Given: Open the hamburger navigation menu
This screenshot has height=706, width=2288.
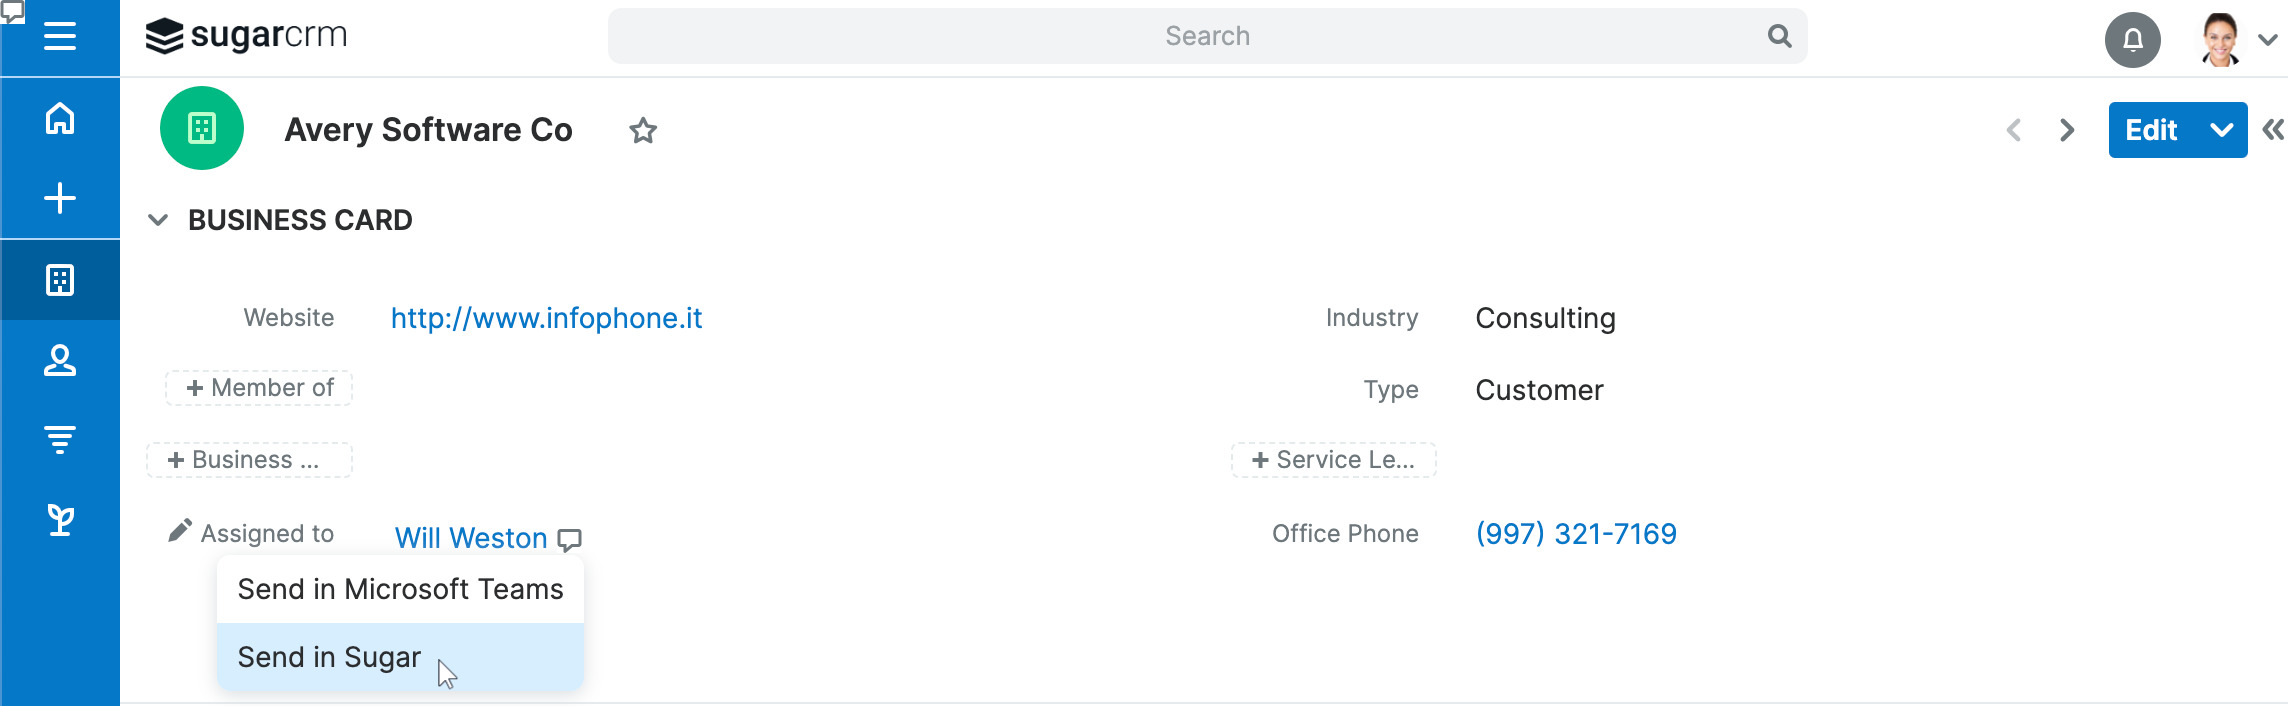Looking at the screenshot, I should (60, 37).
